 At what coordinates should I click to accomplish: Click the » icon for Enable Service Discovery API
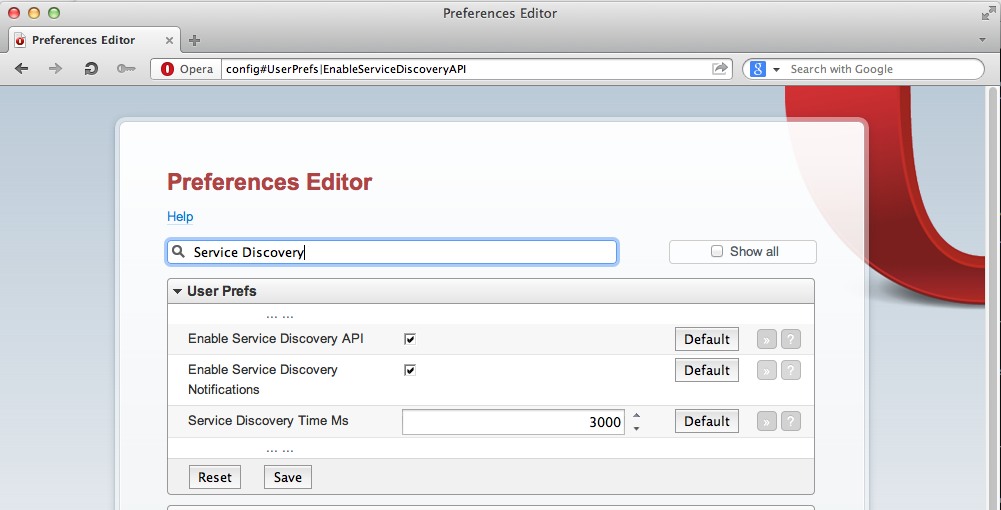pyautogui.click(x=767, y=339)
